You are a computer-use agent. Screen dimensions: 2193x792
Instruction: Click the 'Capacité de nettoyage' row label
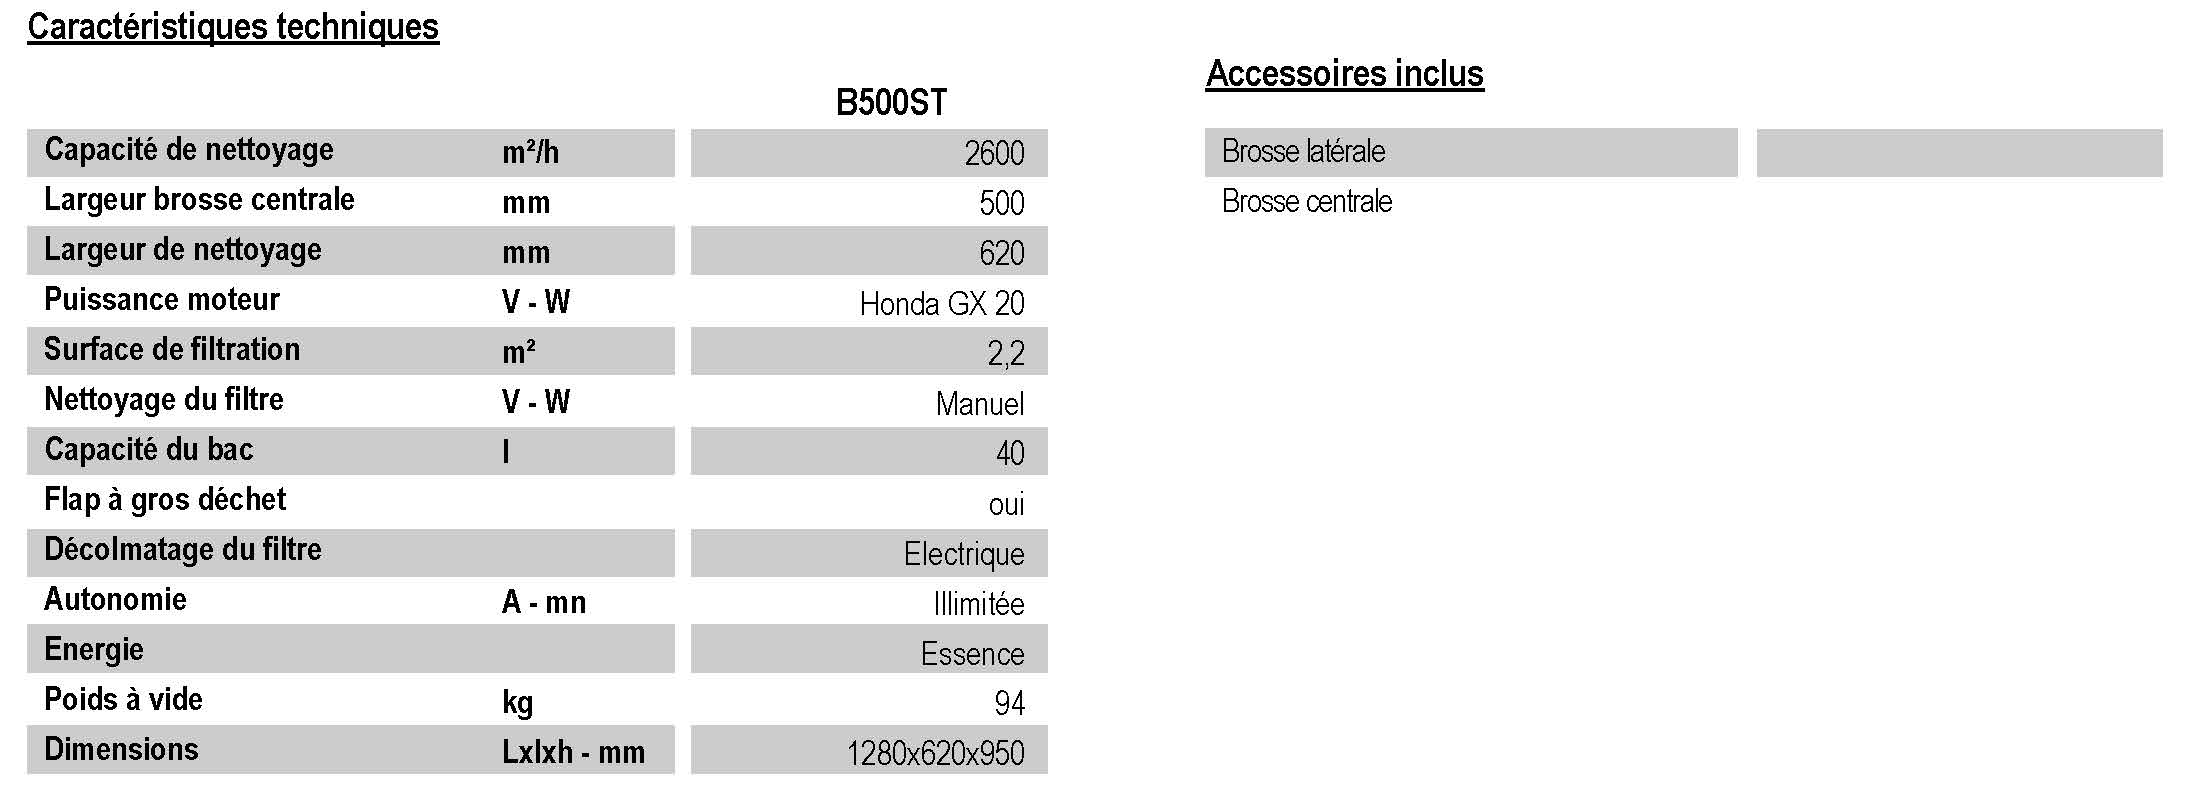point(189,150)
